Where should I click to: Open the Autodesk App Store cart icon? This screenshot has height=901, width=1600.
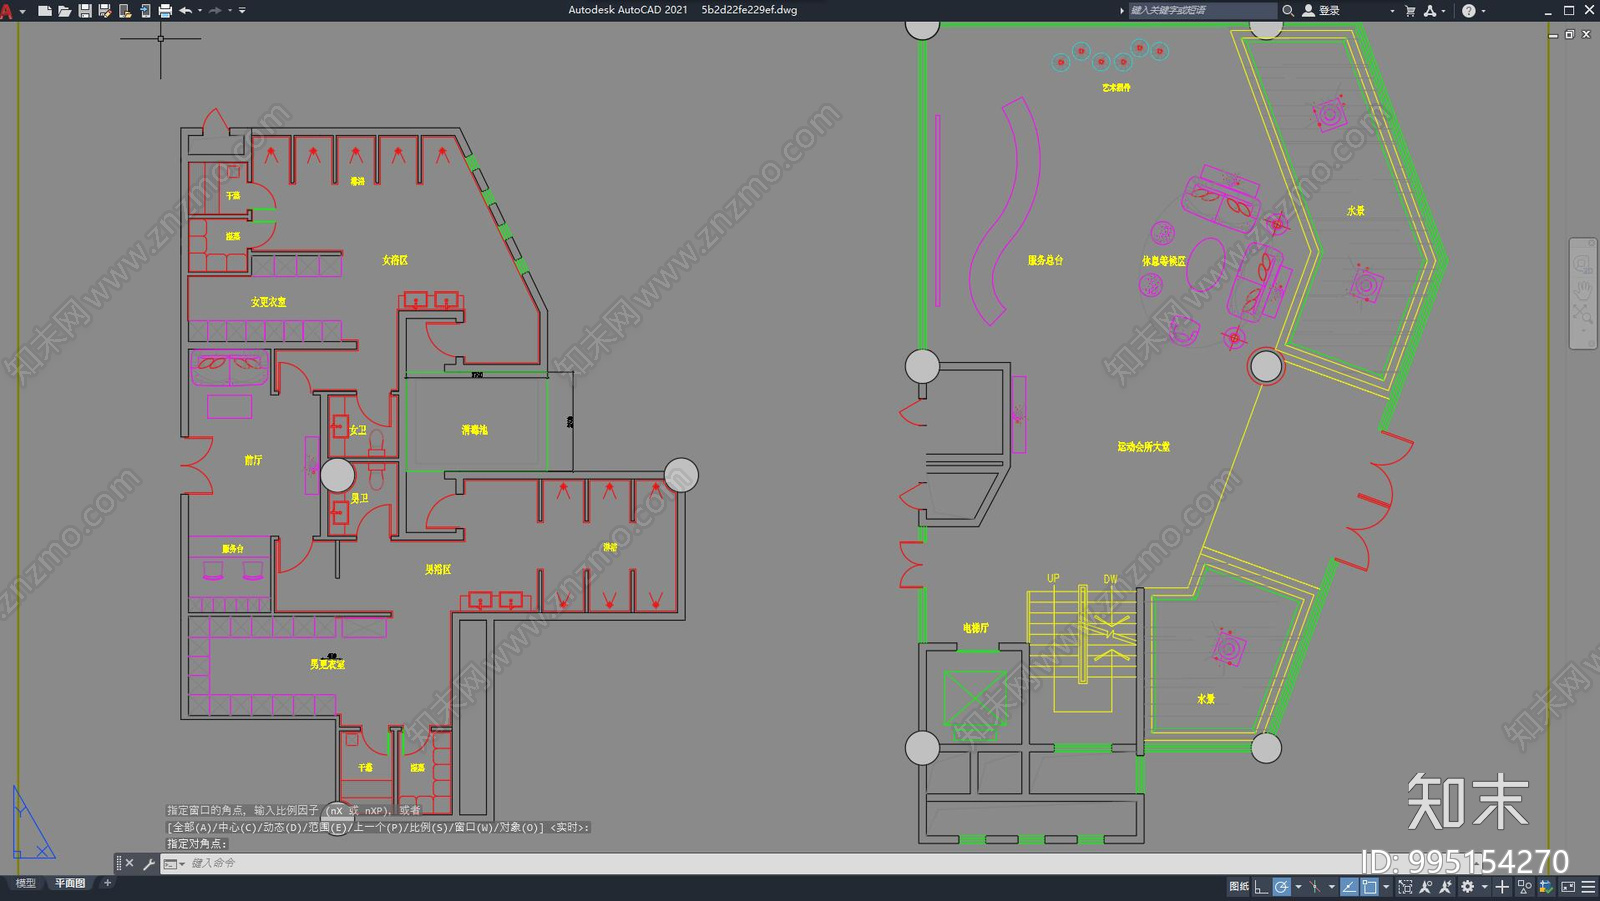(1410, 10)
